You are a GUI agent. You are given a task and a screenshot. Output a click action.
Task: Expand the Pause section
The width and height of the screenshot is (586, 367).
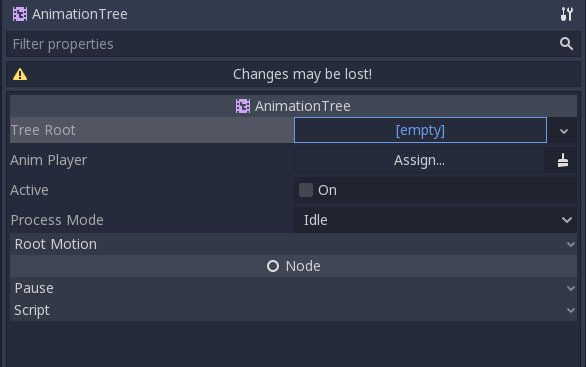(x=293, y=288)
